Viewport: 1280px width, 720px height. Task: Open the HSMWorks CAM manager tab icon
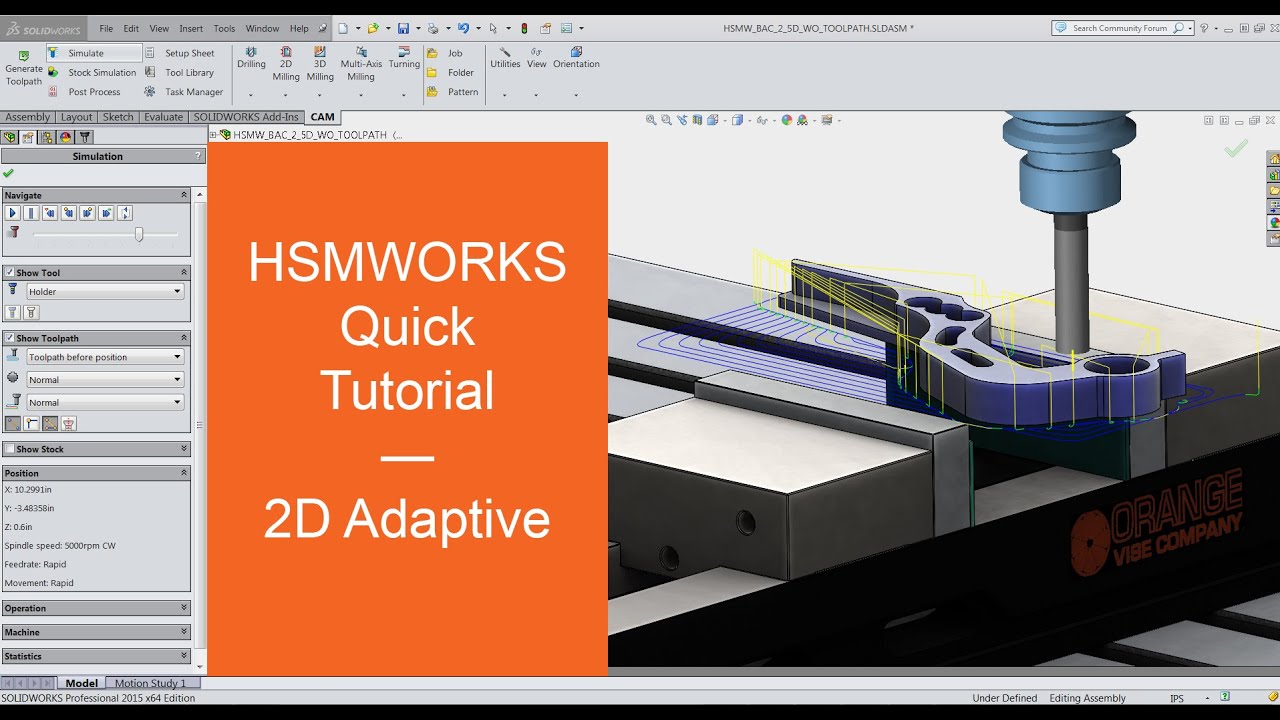(84, 137)
